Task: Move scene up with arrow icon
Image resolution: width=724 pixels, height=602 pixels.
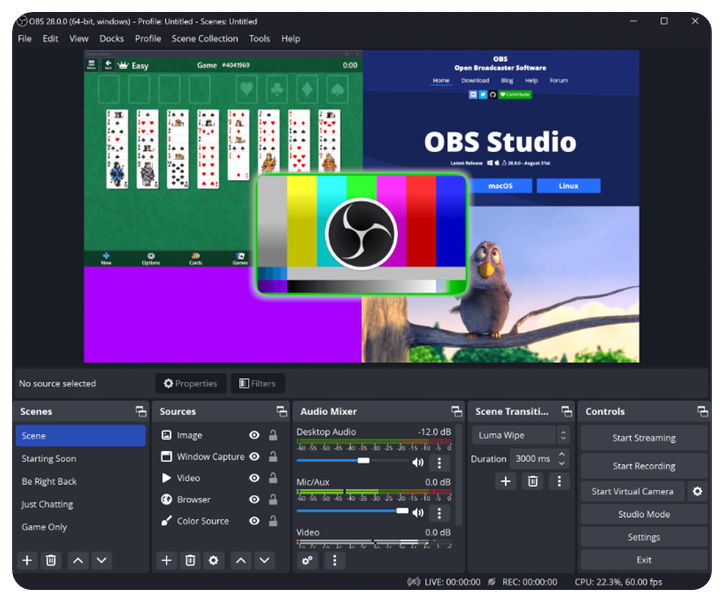Action: (78, 560)
